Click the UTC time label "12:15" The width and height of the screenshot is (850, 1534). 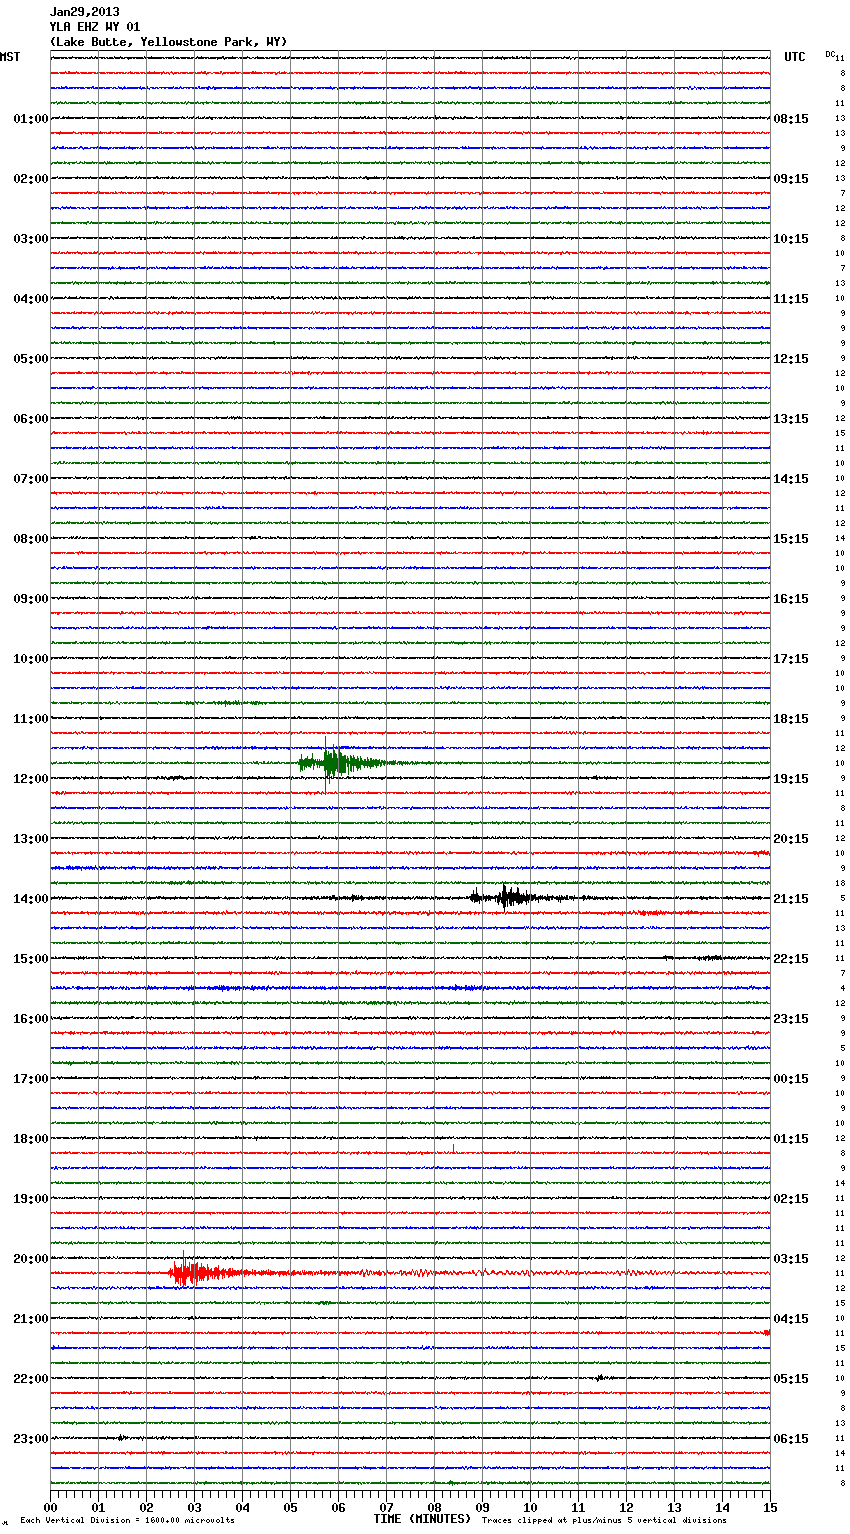tap(791, 359)
